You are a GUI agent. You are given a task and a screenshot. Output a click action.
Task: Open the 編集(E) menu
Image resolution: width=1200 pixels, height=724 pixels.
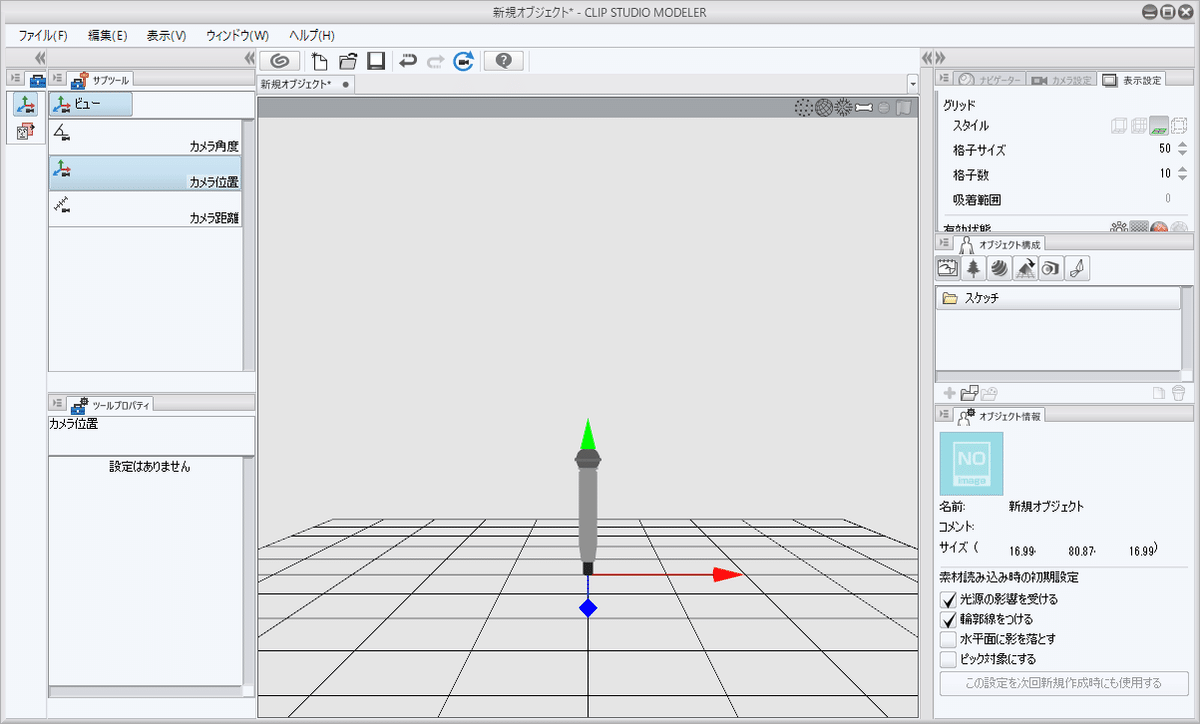[x=107, y=35]
